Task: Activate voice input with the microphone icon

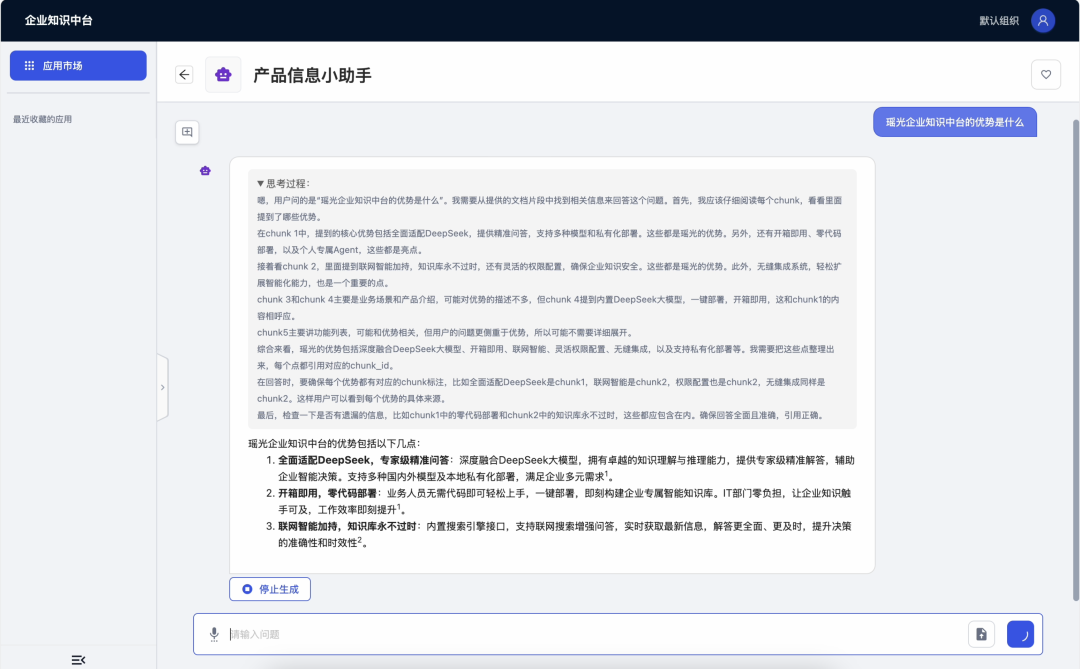Action: (x=214, y=634)
